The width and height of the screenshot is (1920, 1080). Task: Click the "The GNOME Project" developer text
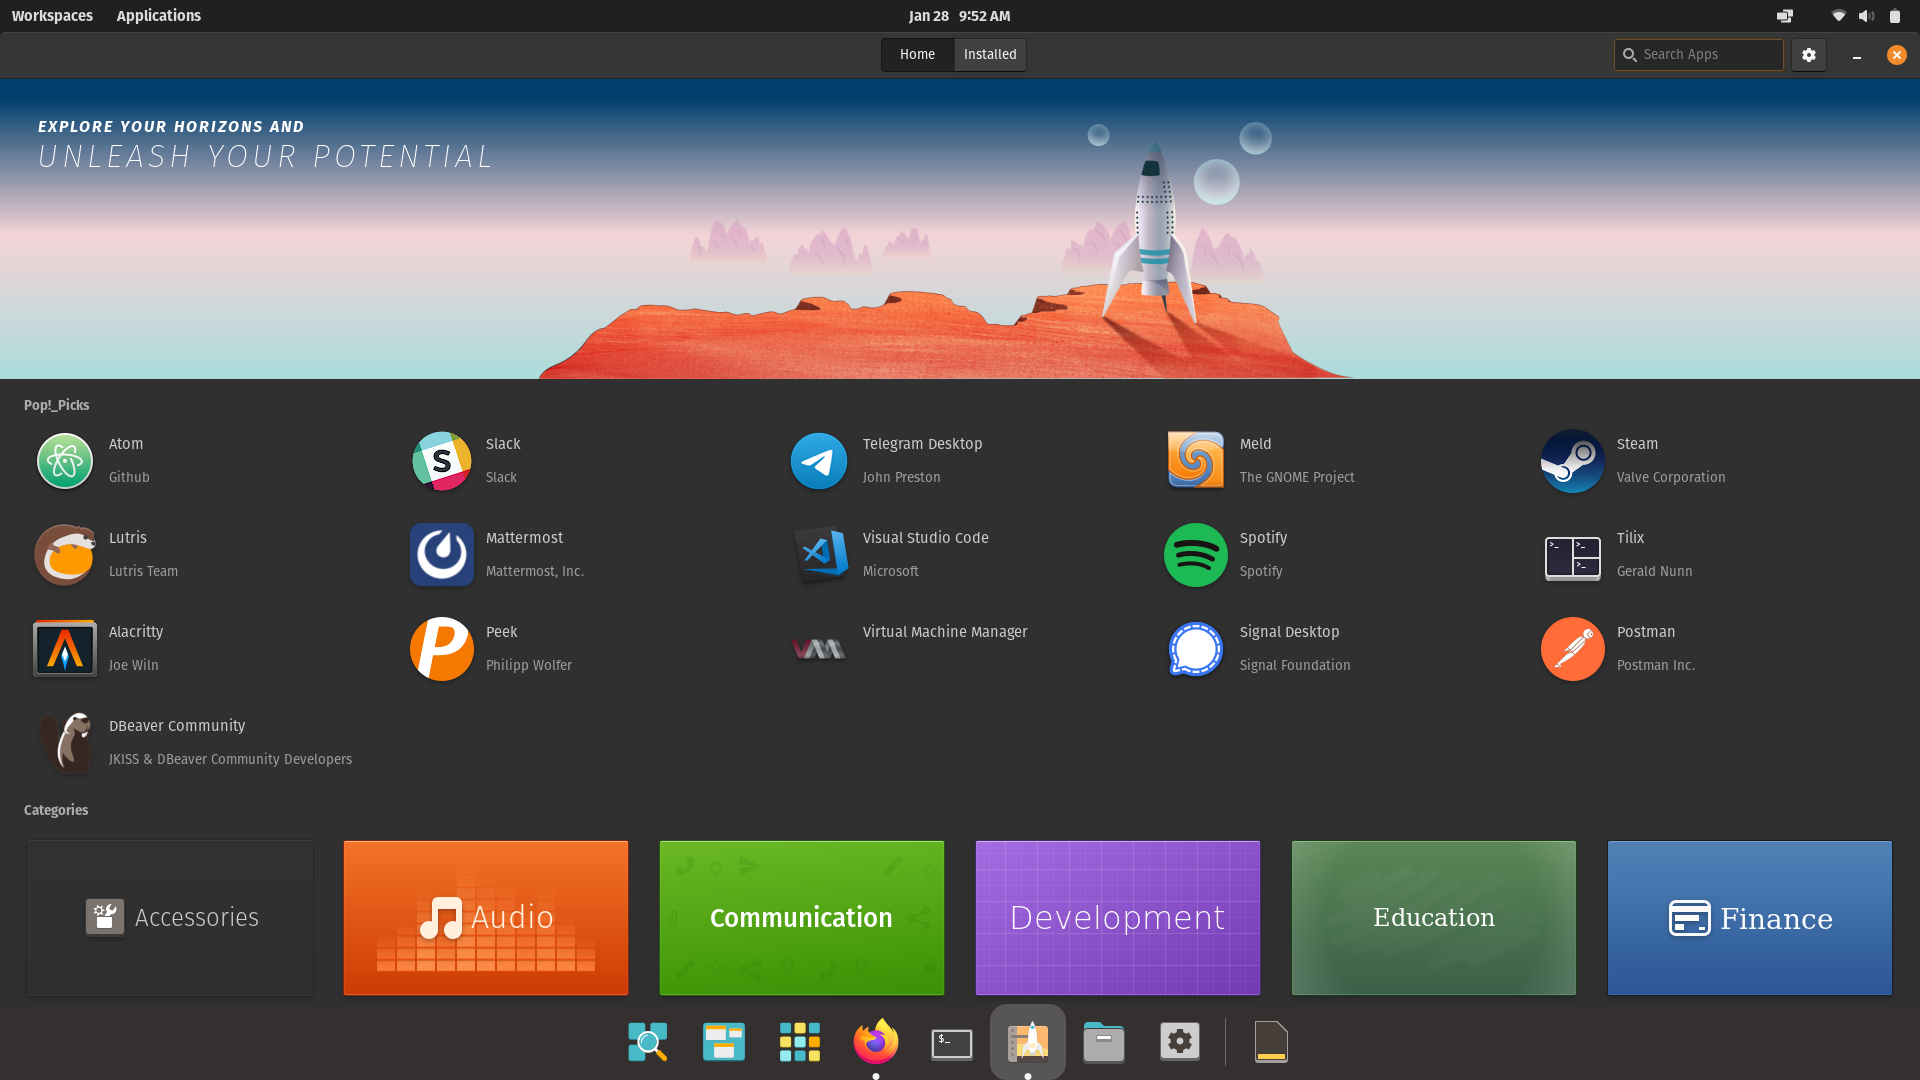(1297, 478)
